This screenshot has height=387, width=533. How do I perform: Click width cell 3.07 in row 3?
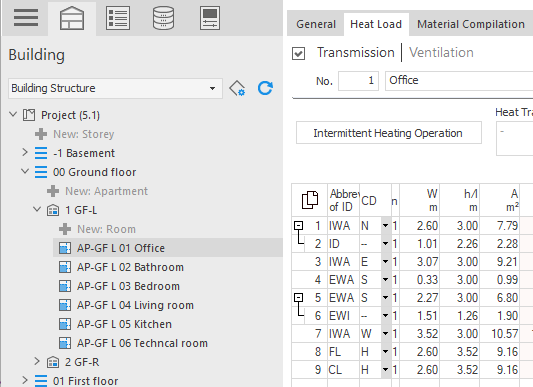click(420, 262)
